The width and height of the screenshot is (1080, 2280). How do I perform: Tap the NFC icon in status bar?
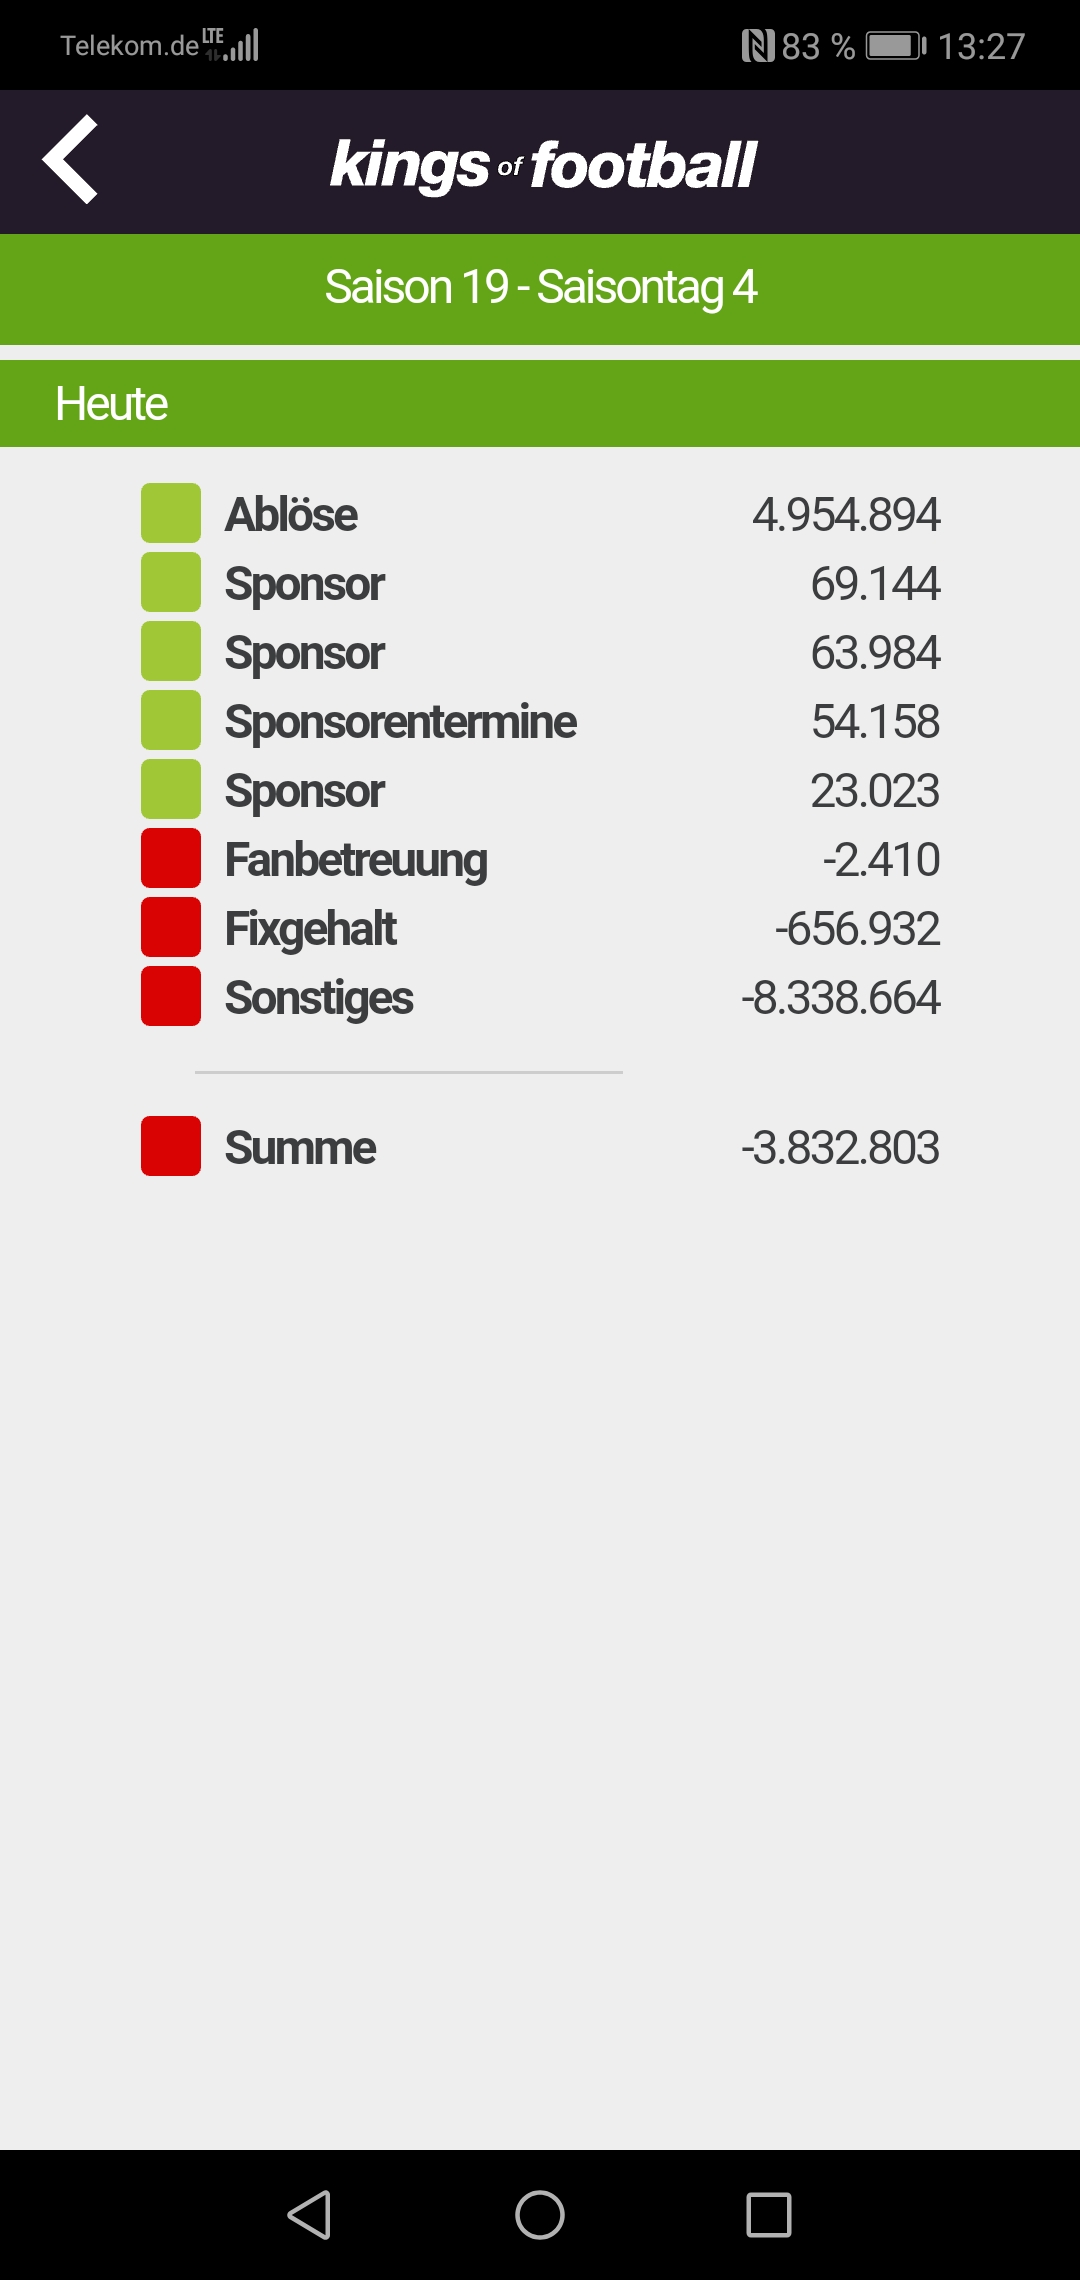758,46
